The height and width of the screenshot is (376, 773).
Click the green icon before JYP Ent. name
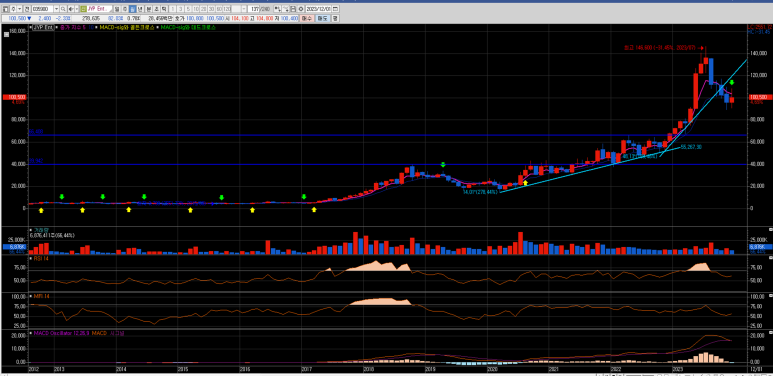pos(83,9)
